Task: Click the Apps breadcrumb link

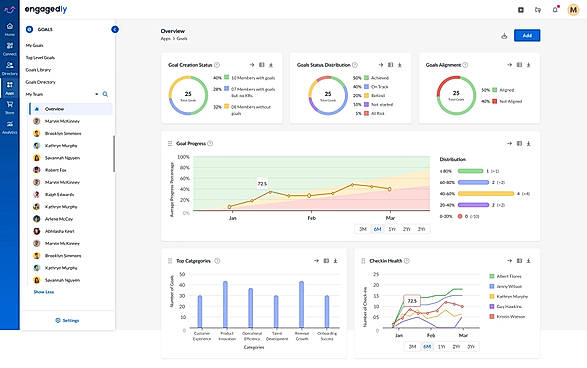Action: click(x=165, y=39)
